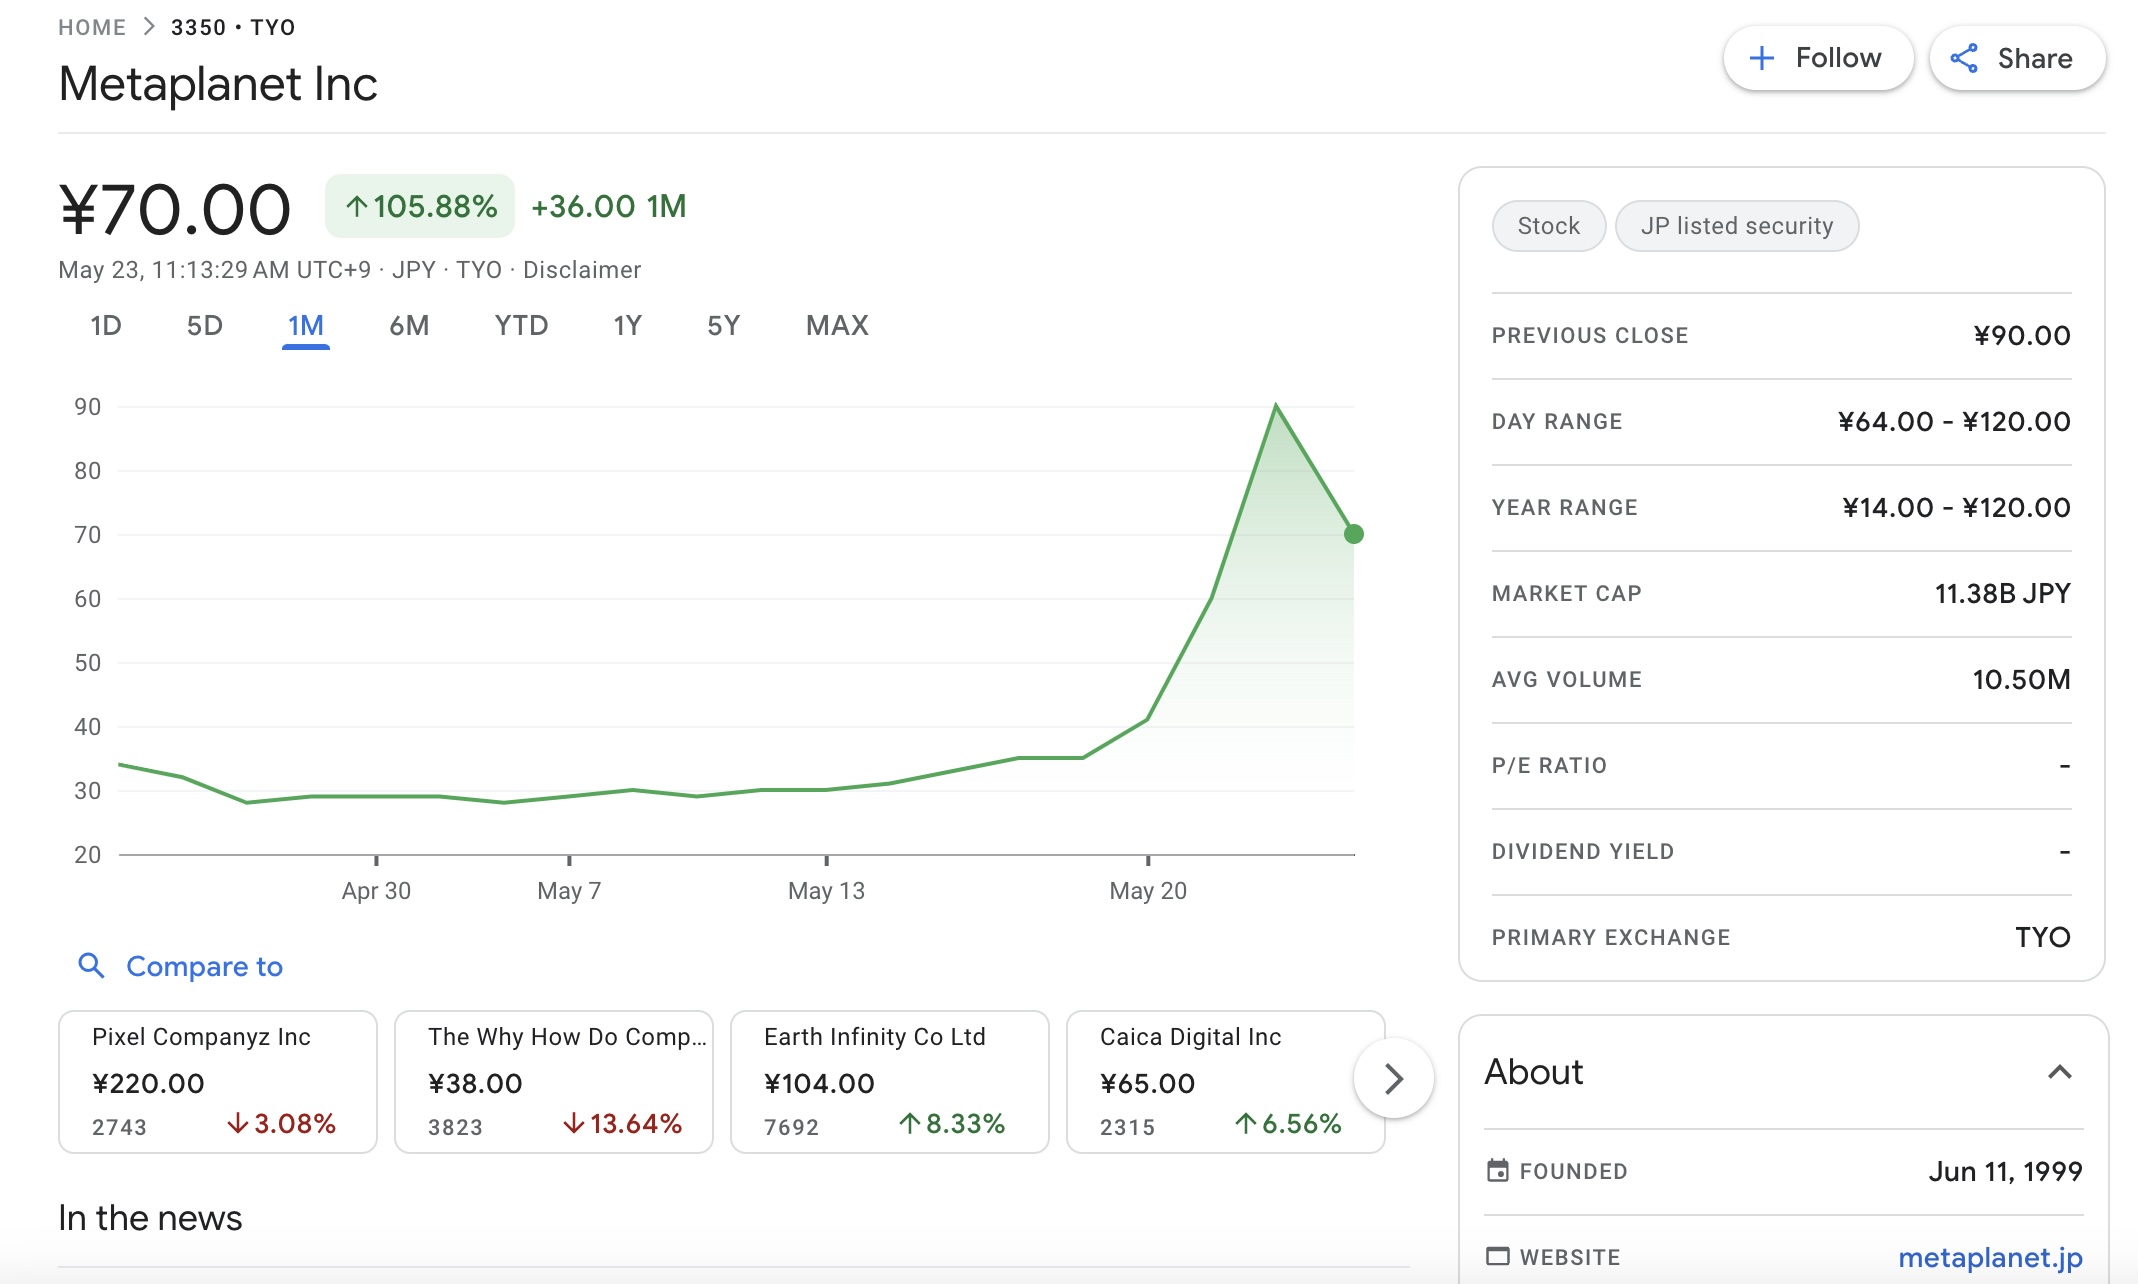The image size is (2138, 1284).
Task: Click the 3350 • TYO ticker breadcrumb
Action: click(233, 27)
